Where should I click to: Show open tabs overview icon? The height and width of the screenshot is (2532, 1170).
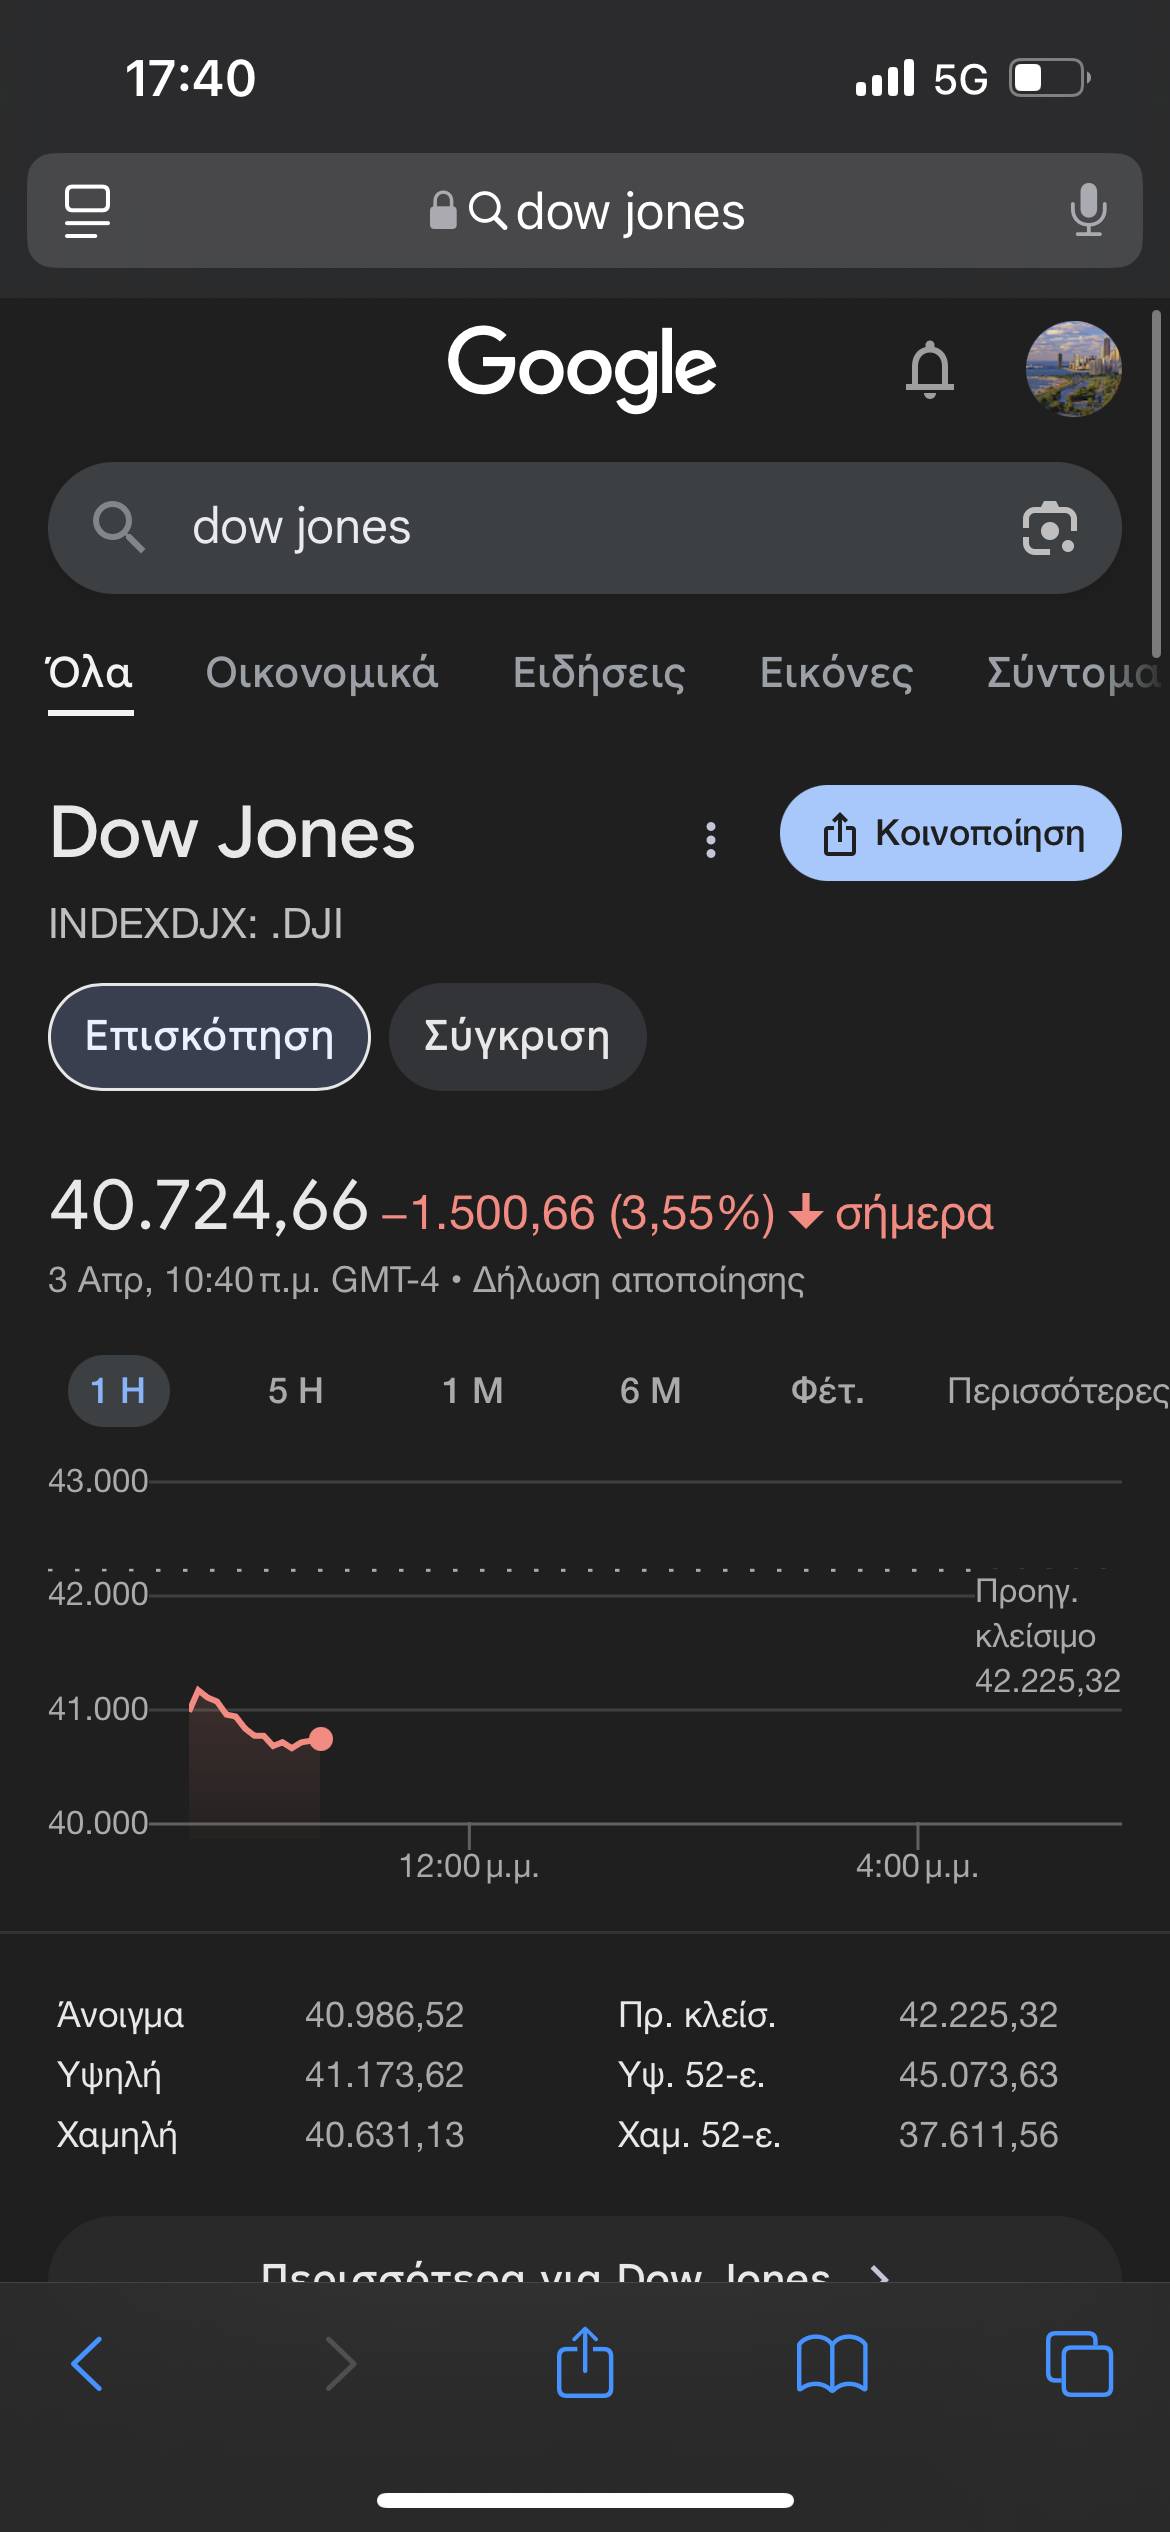[1078, 2364]
